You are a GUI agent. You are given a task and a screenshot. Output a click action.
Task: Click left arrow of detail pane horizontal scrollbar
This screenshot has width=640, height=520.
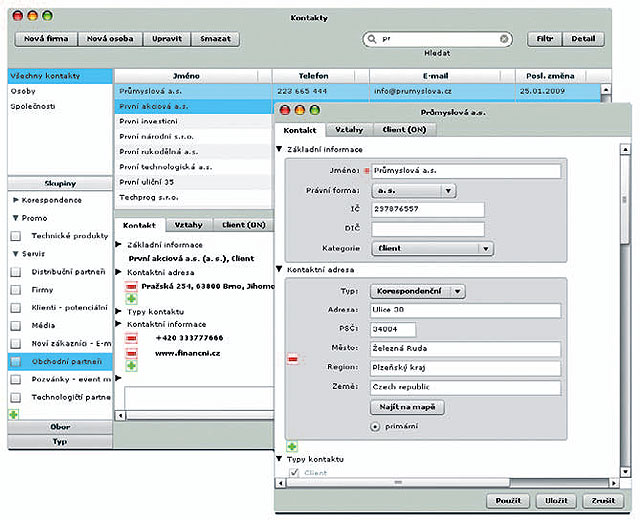tap(120, 416)
